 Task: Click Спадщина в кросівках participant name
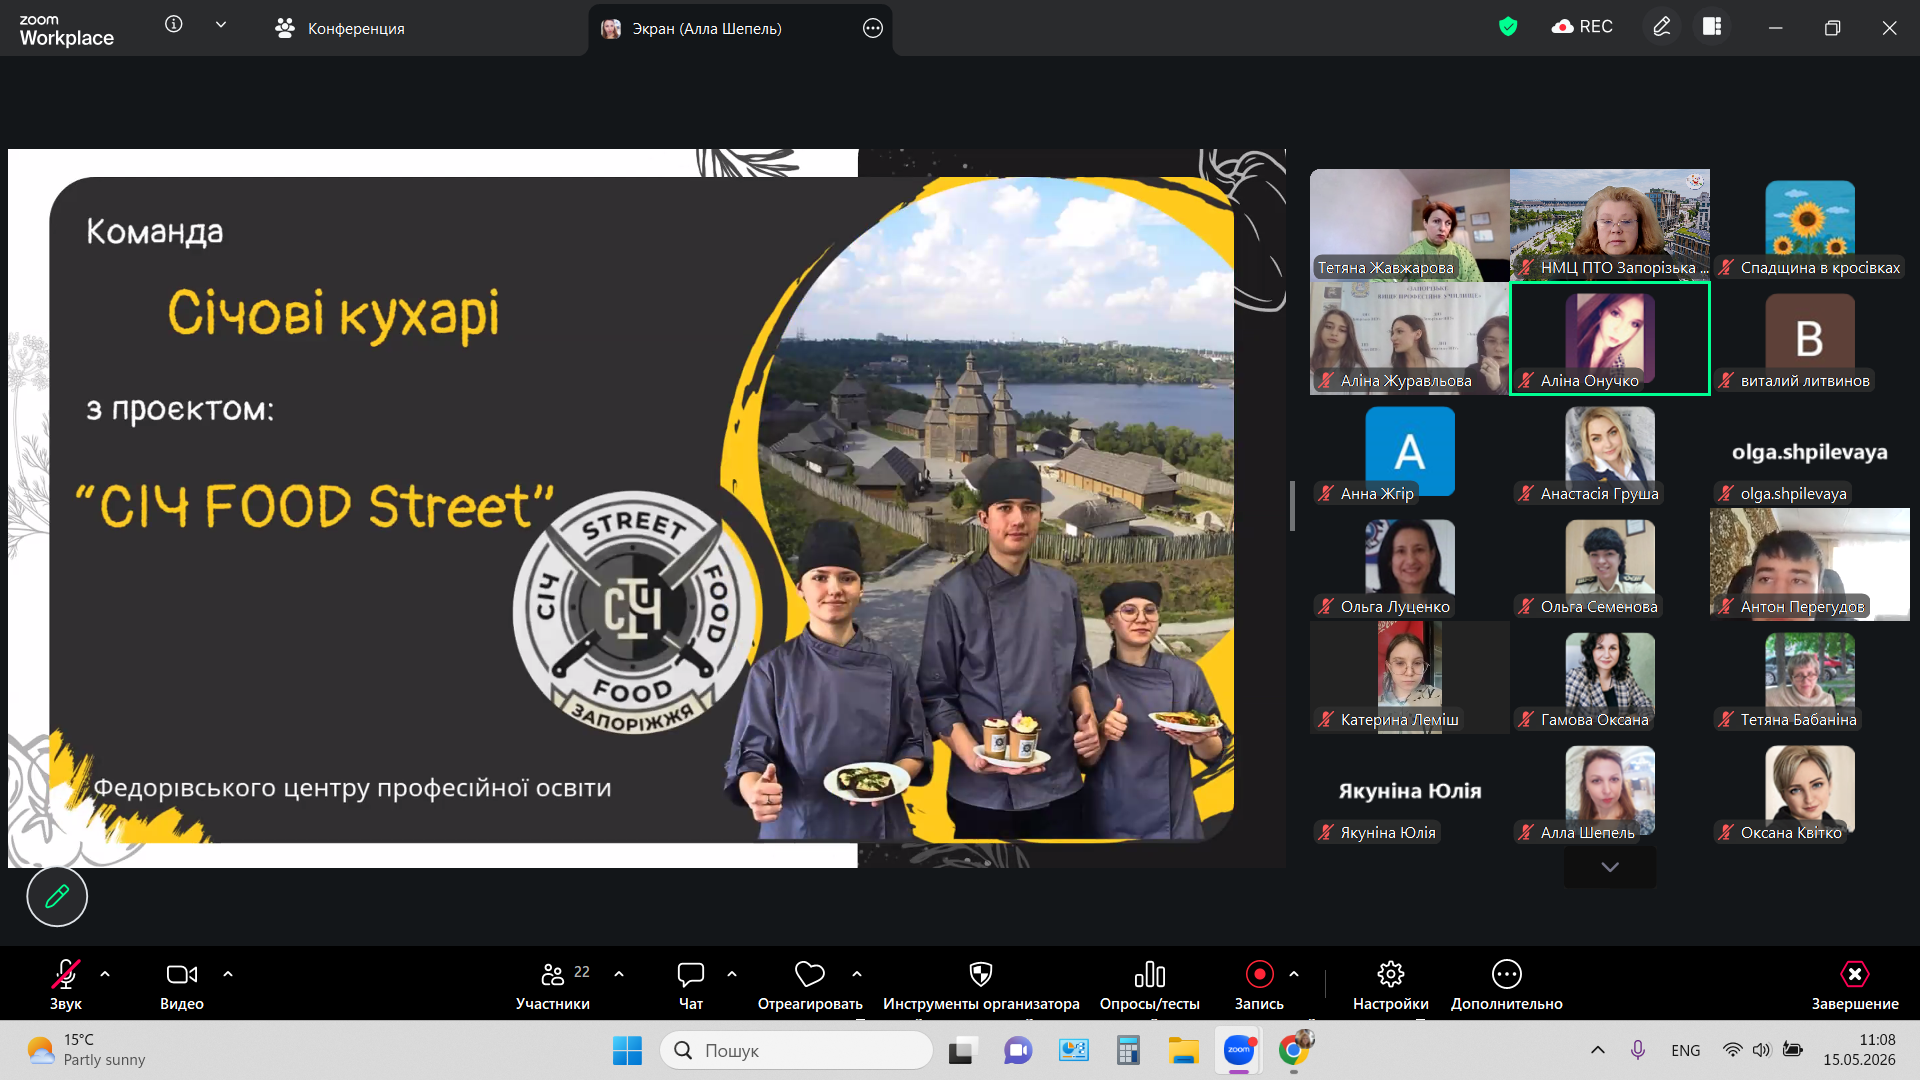[x=1820, y=268]
